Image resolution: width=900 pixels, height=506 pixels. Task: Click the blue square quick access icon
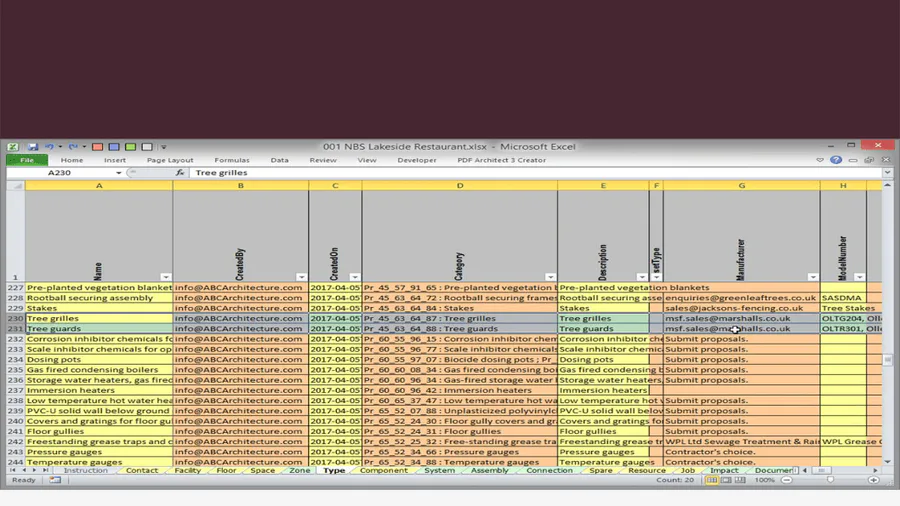pyautogui.click(x=114, y=147)
